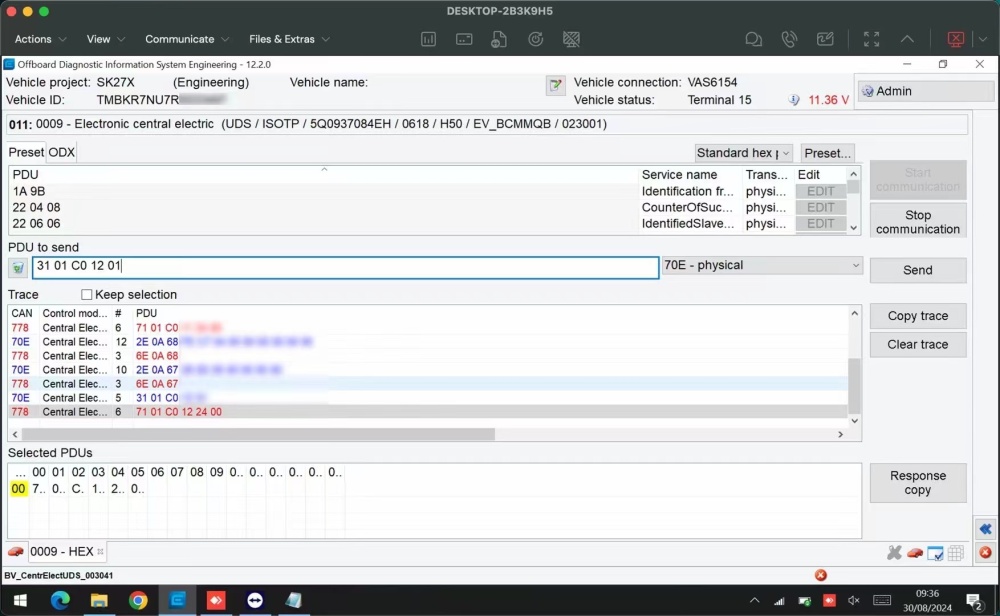
Task: Enable the Keep selection checkbox
Action: [87, 295]
